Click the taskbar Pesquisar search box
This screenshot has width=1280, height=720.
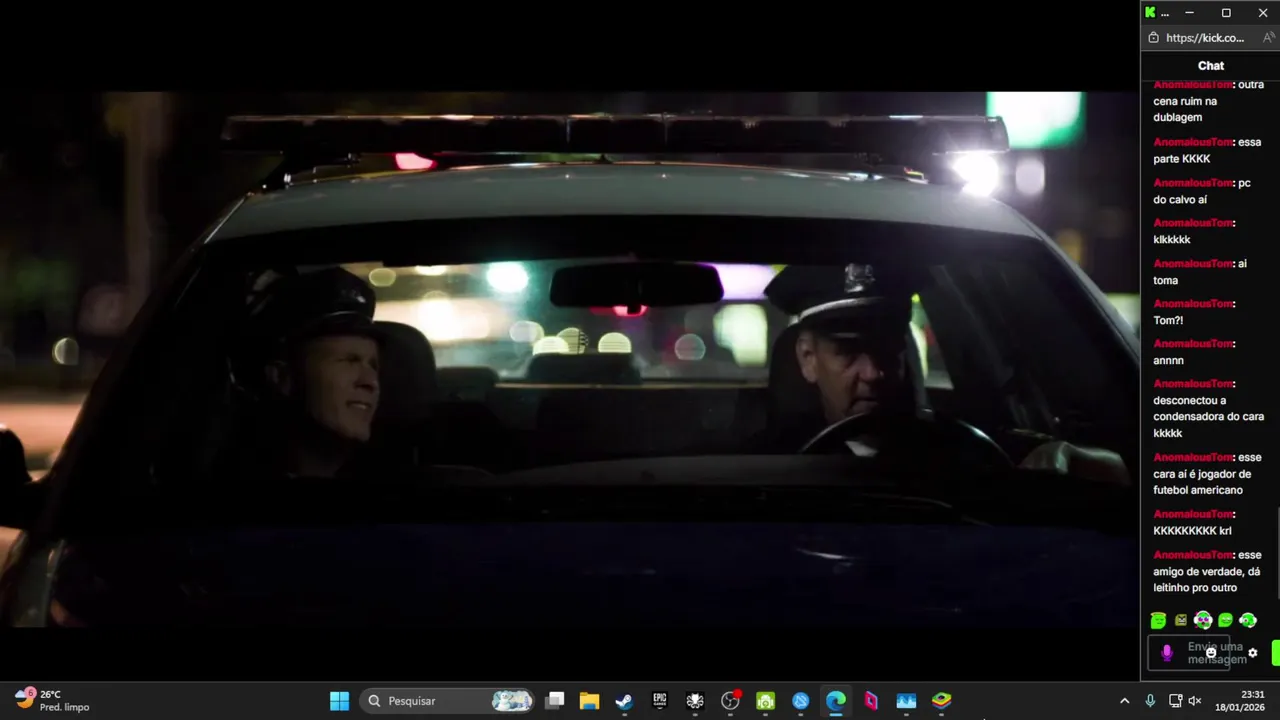click(449, 701)
